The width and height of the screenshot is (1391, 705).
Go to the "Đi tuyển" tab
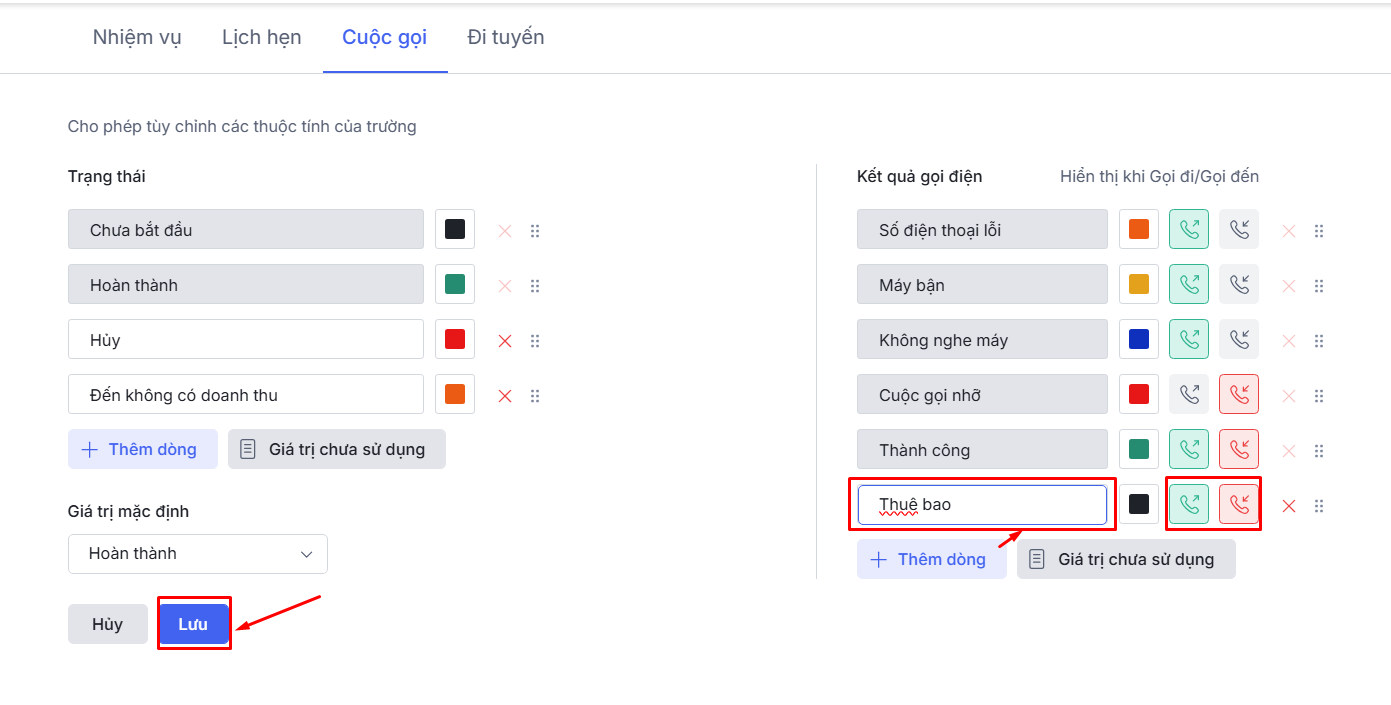click(x=506, y=37)
